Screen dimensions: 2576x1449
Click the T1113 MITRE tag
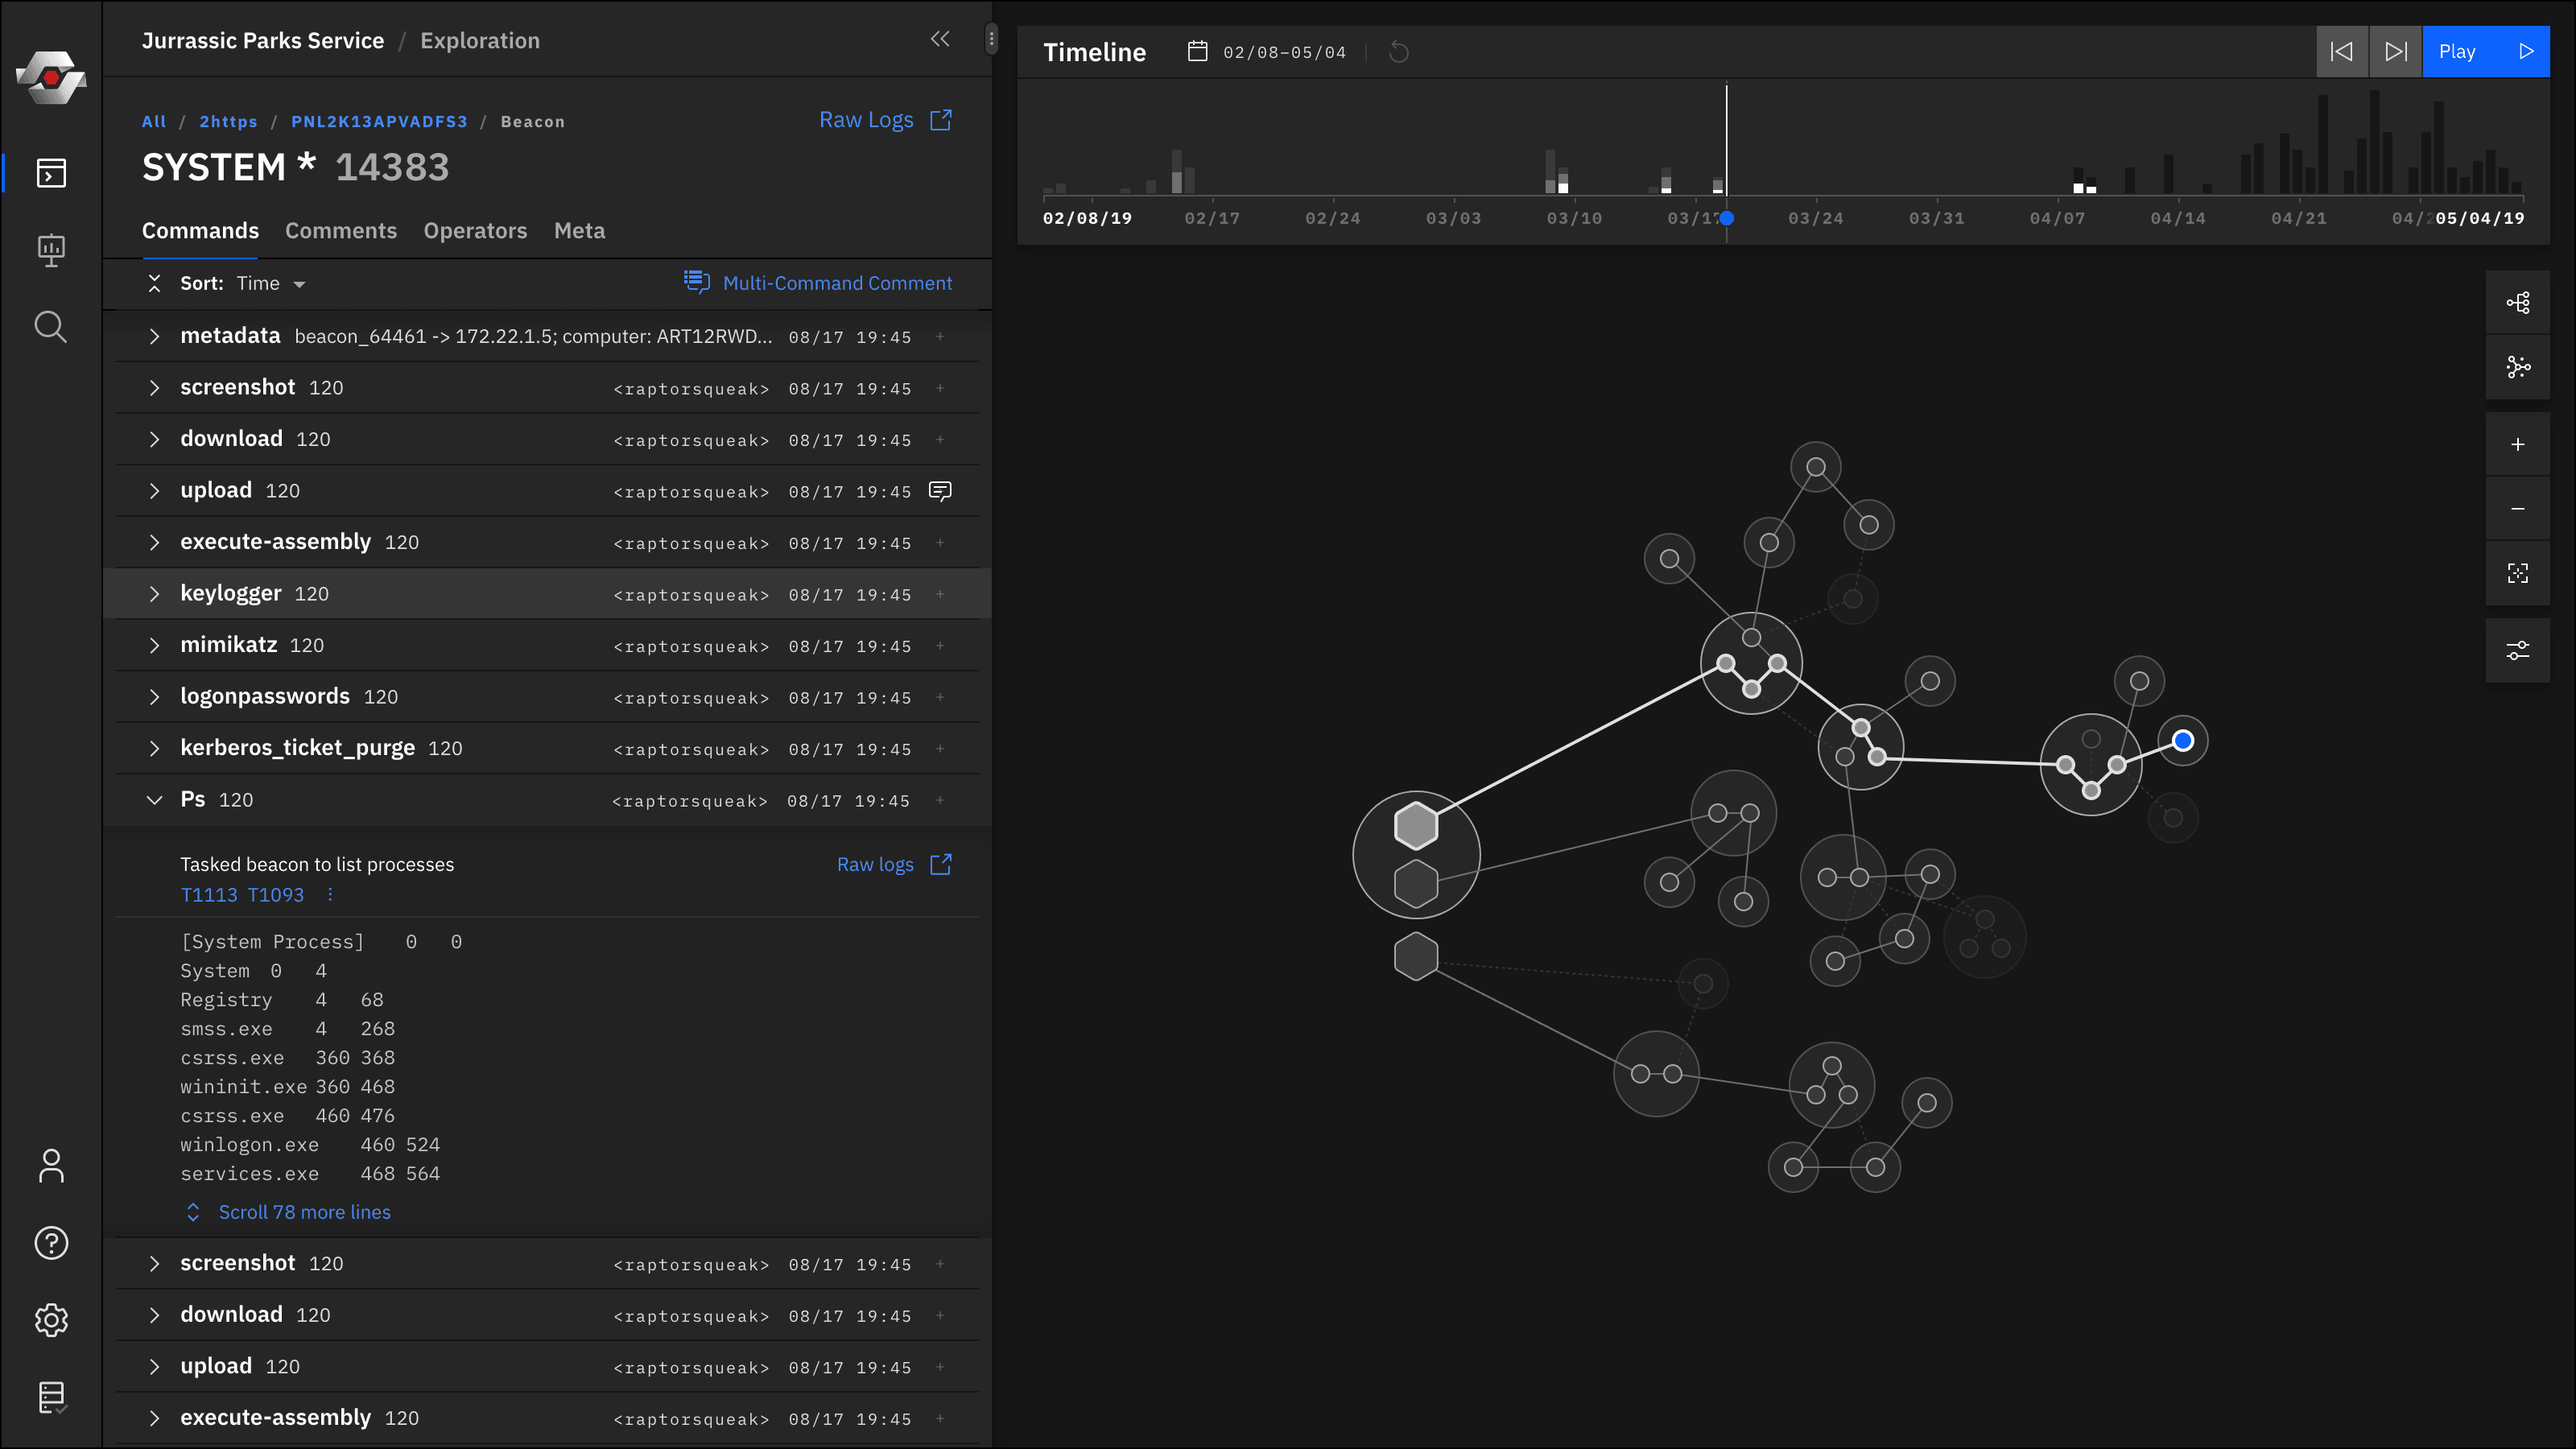tap(209, 895)
